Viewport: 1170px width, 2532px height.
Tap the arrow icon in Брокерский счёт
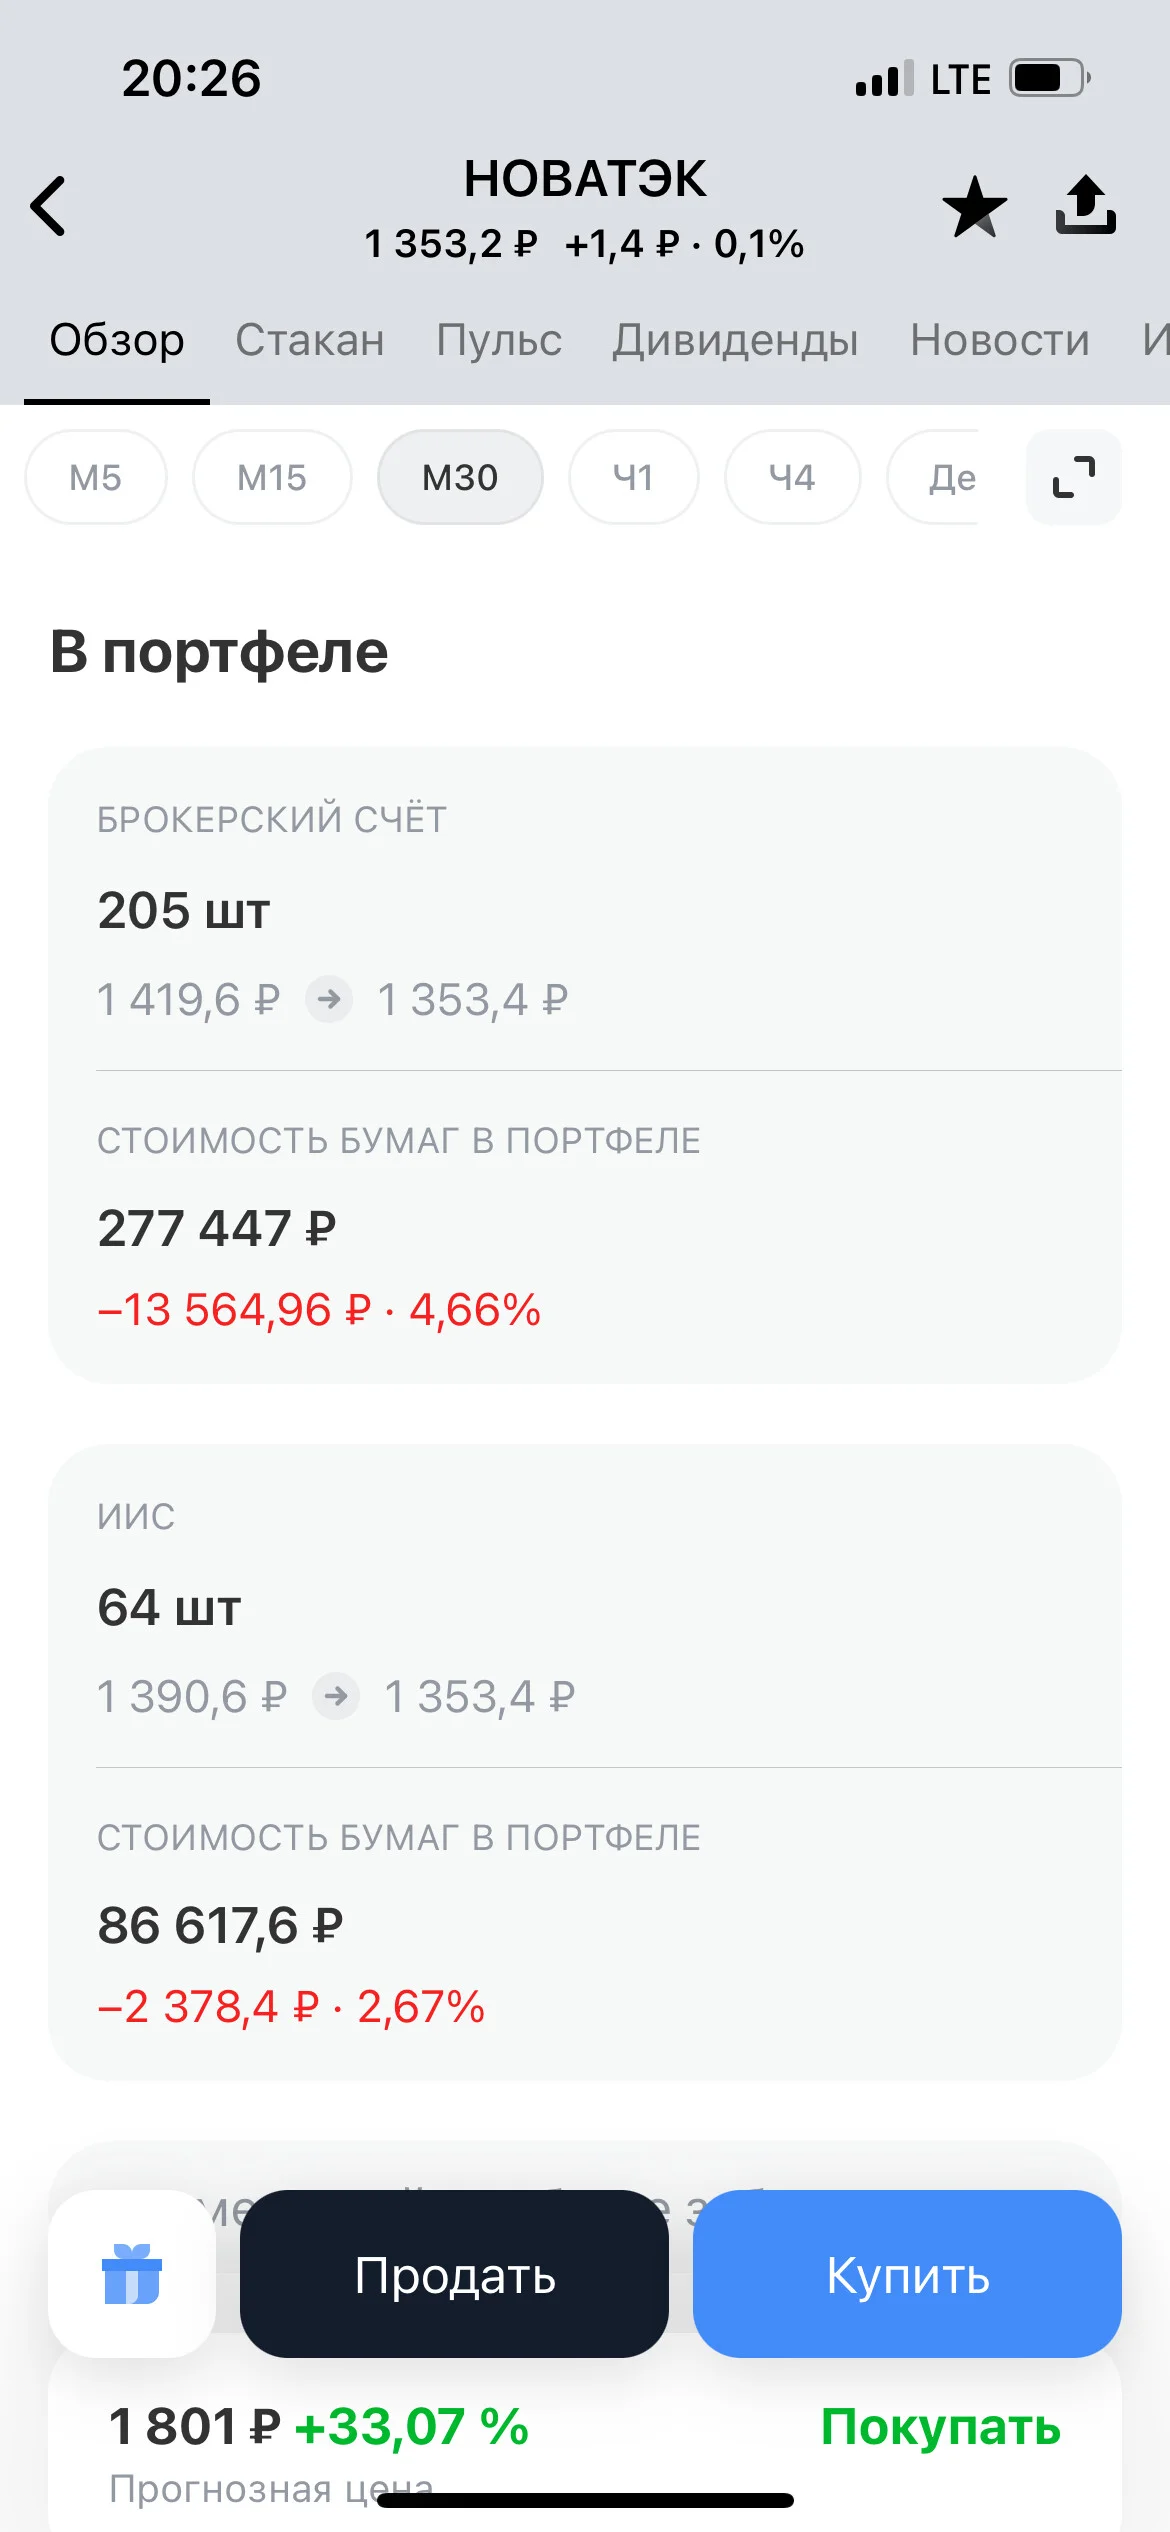point(329,999)
